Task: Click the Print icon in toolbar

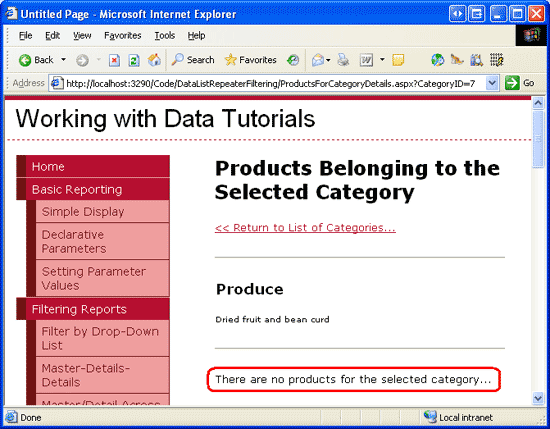Action: pyautogui.click(x=343, y=60)
